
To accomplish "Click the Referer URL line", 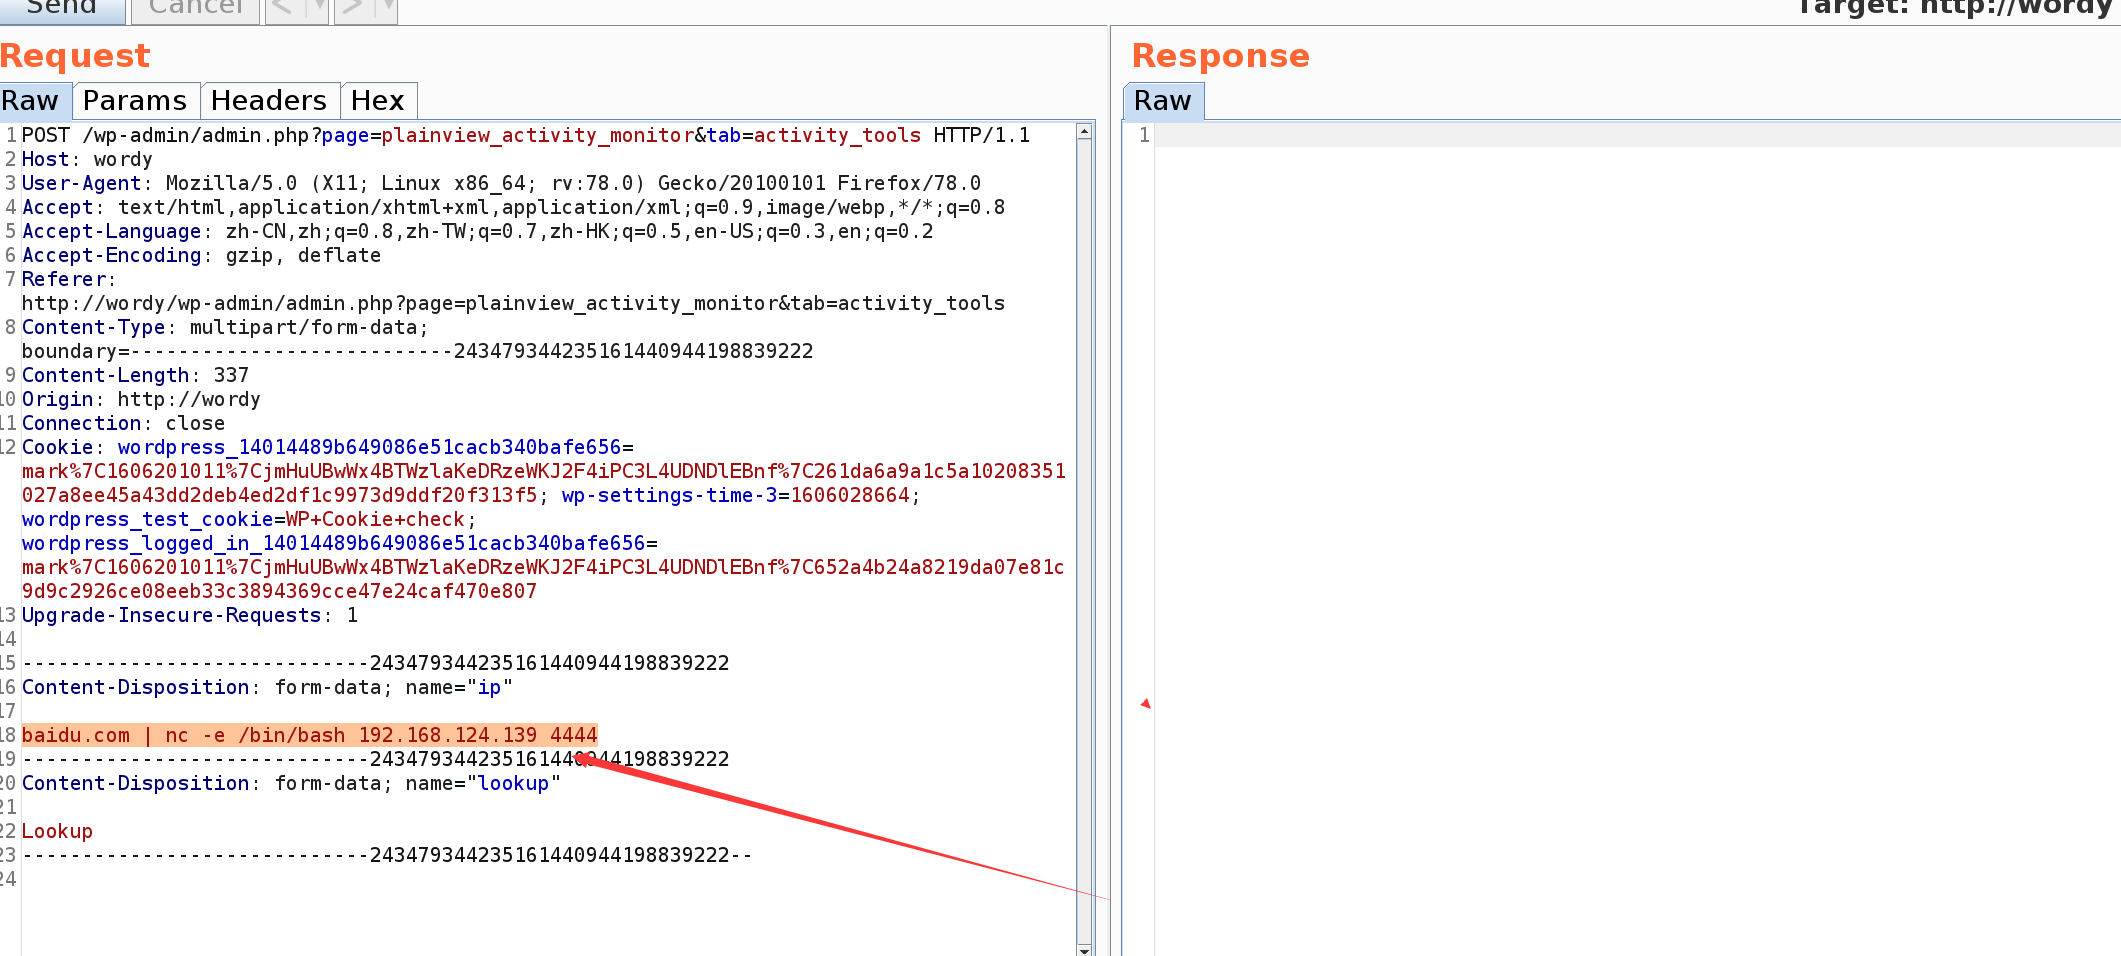I will (514, 304).
